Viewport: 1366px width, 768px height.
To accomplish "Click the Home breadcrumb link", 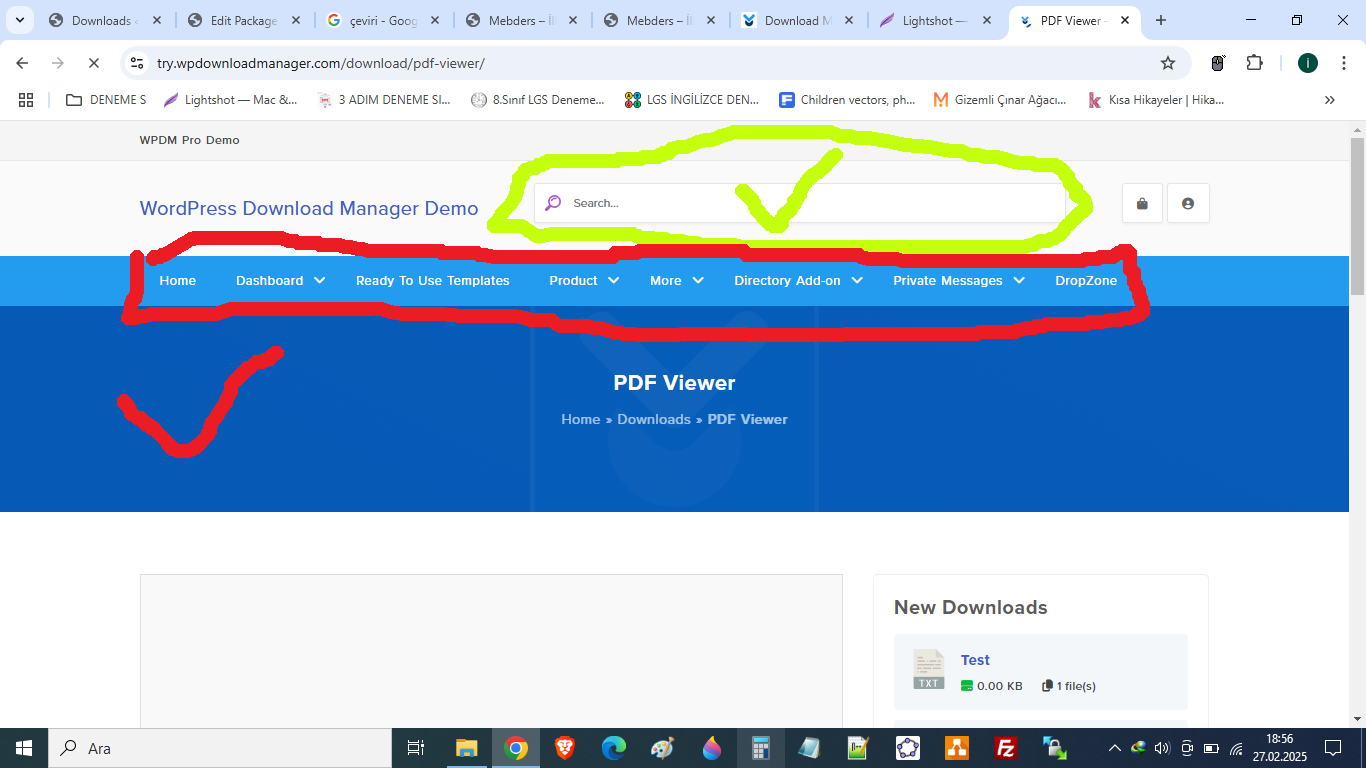I will (x=581, y=419).
